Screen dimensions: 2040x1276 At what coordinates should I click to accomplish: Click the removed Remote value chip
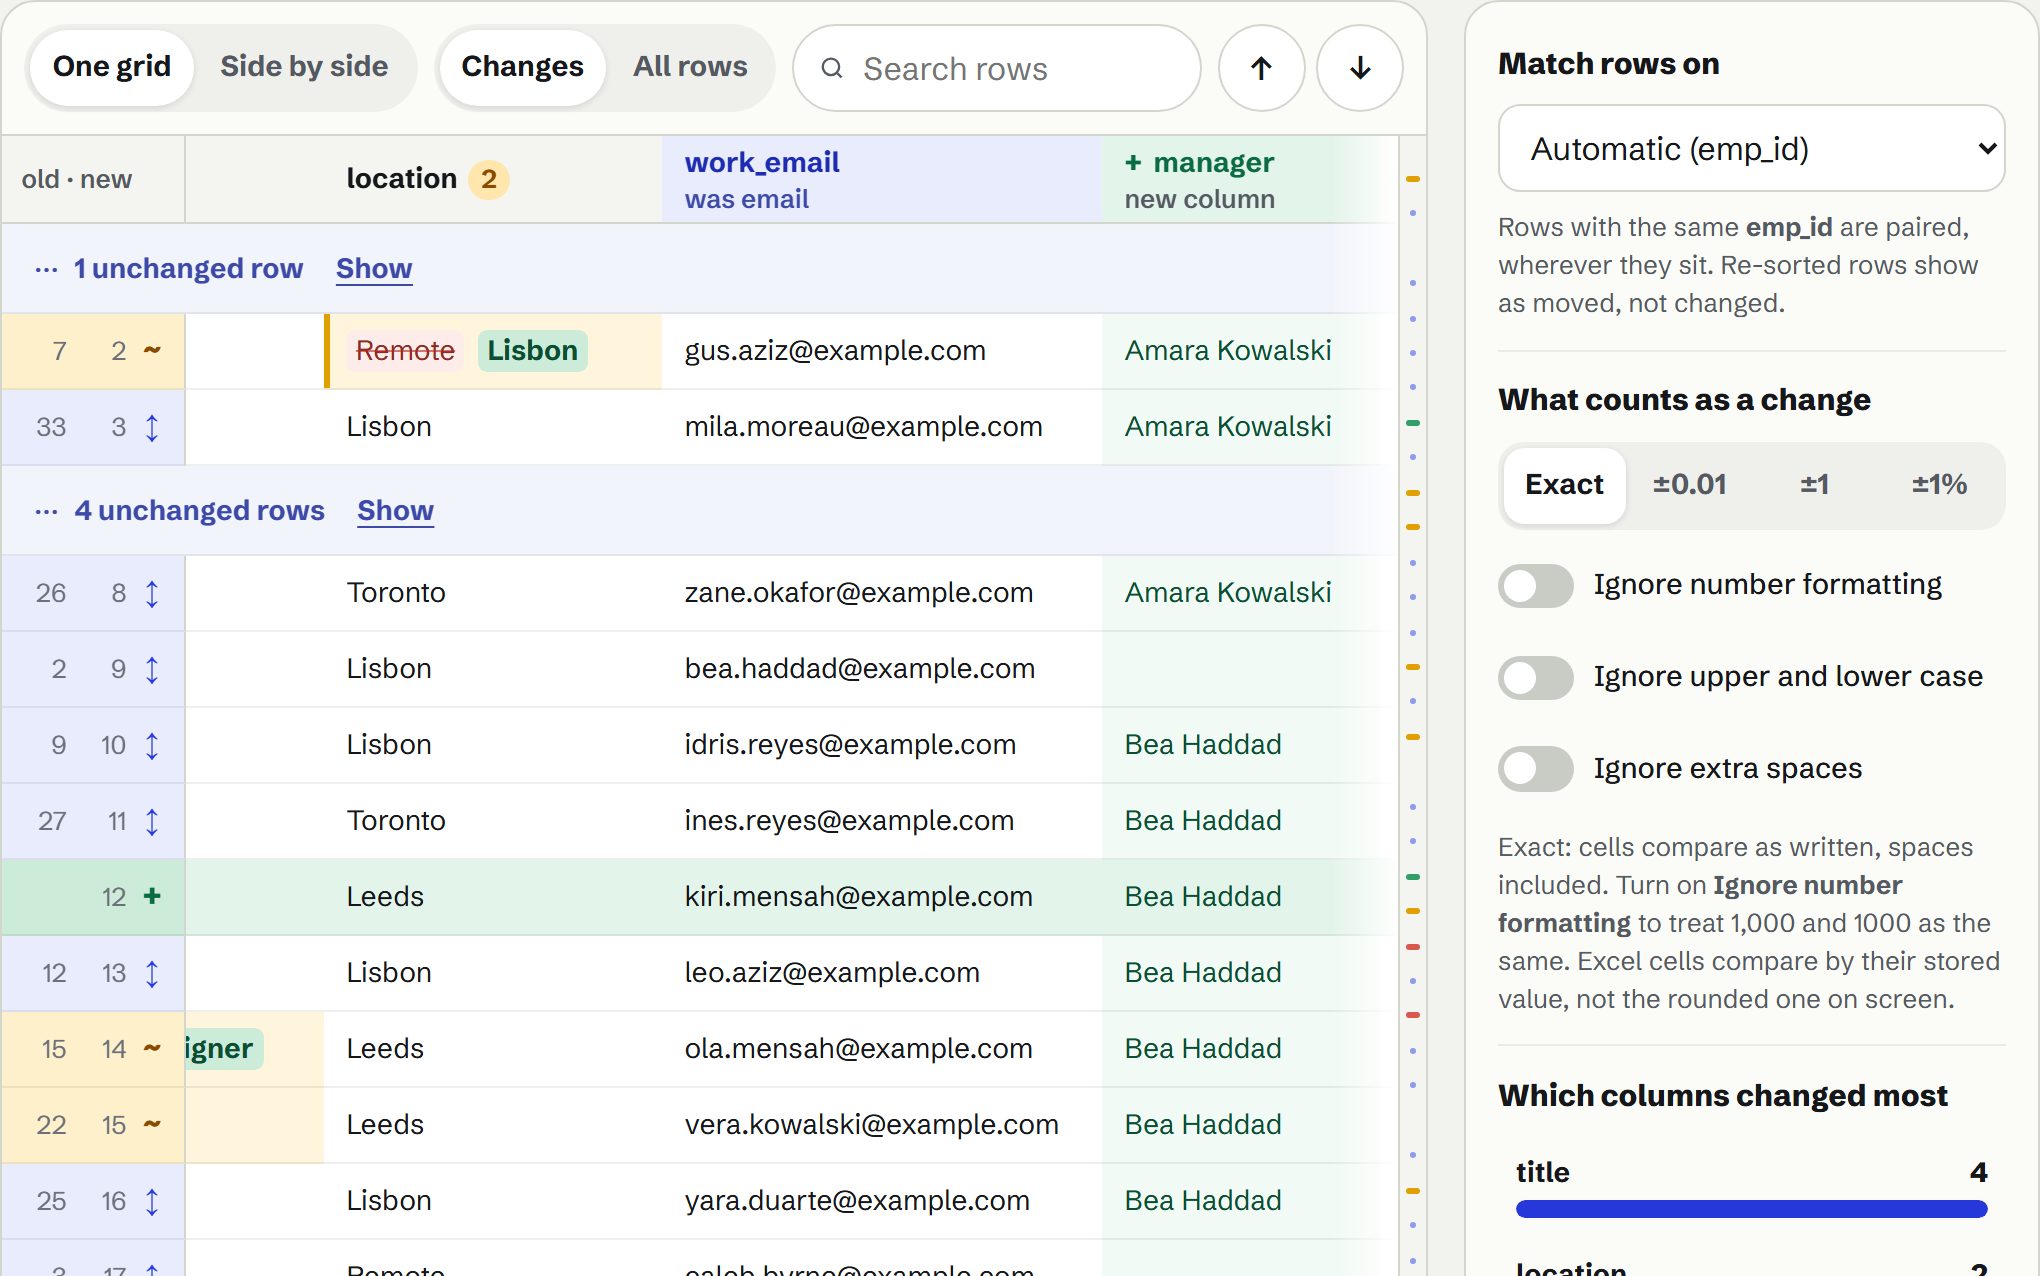click(x=405, y=351)
